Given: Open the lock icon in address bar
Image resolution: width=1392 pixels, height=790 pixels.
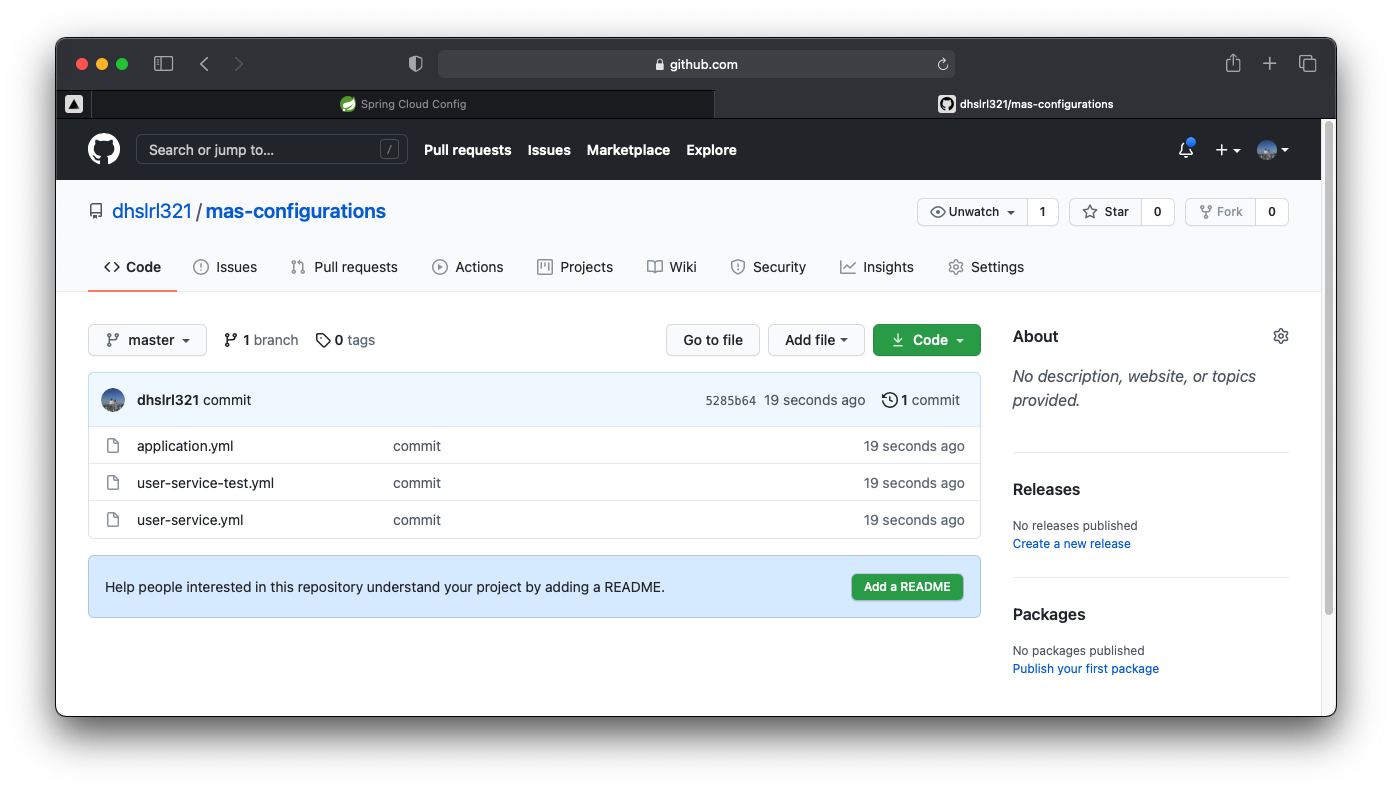Looking at the screenshot, I should point(660,64).
